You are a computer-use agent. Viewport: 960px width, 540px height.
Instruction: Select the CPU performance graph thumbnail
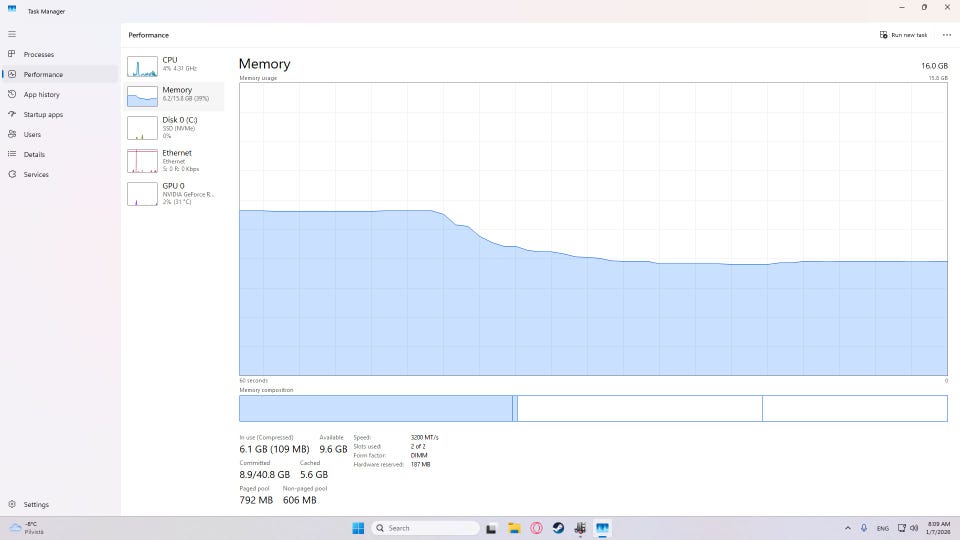(x=142, y=66)
